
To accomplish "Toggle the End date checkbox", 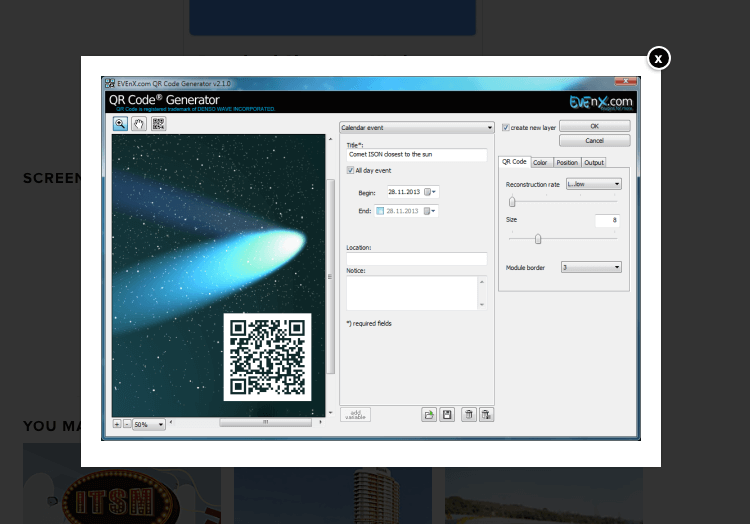I will [380, 211].
